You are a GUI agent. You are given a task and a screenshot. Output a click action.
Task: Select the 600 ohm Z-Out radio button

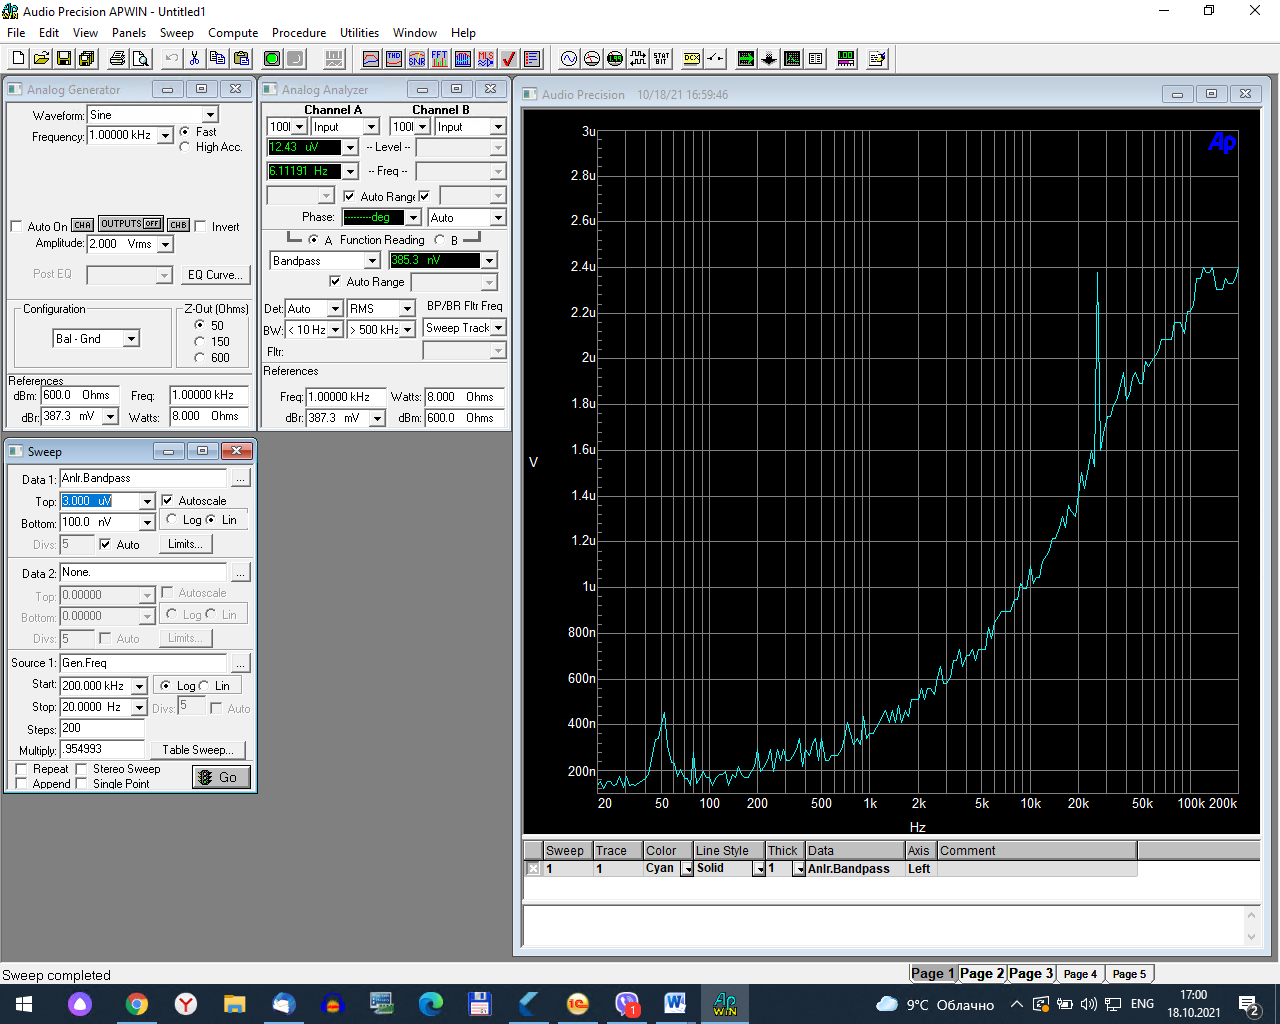pyautogui.click(x=199, y=357)
